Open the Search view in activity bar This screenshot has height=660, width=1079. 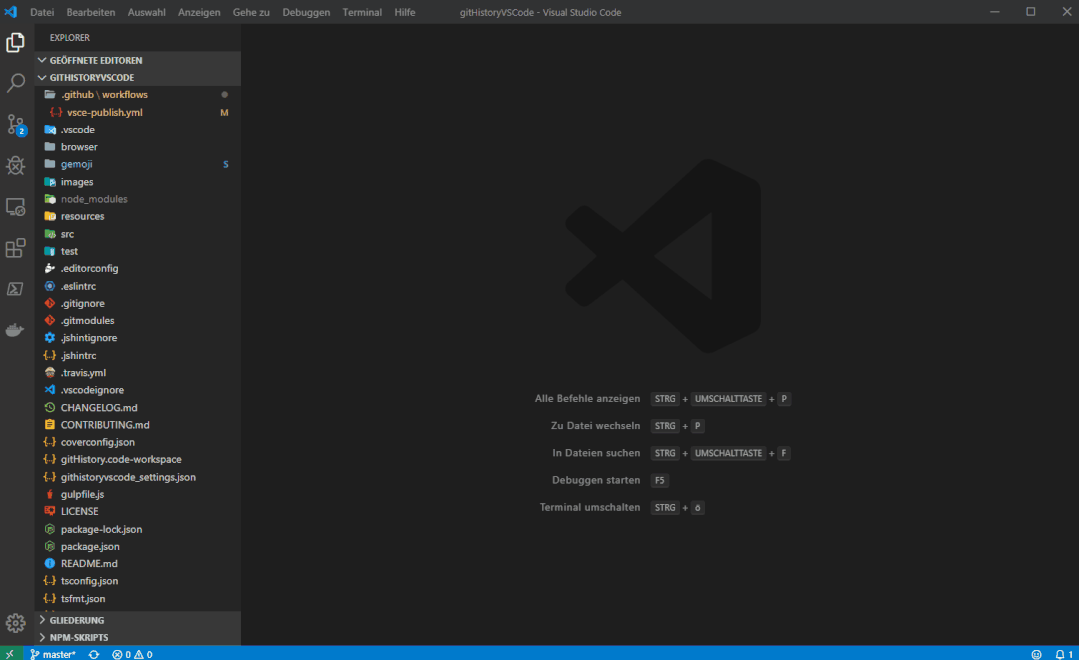(16, 83)
